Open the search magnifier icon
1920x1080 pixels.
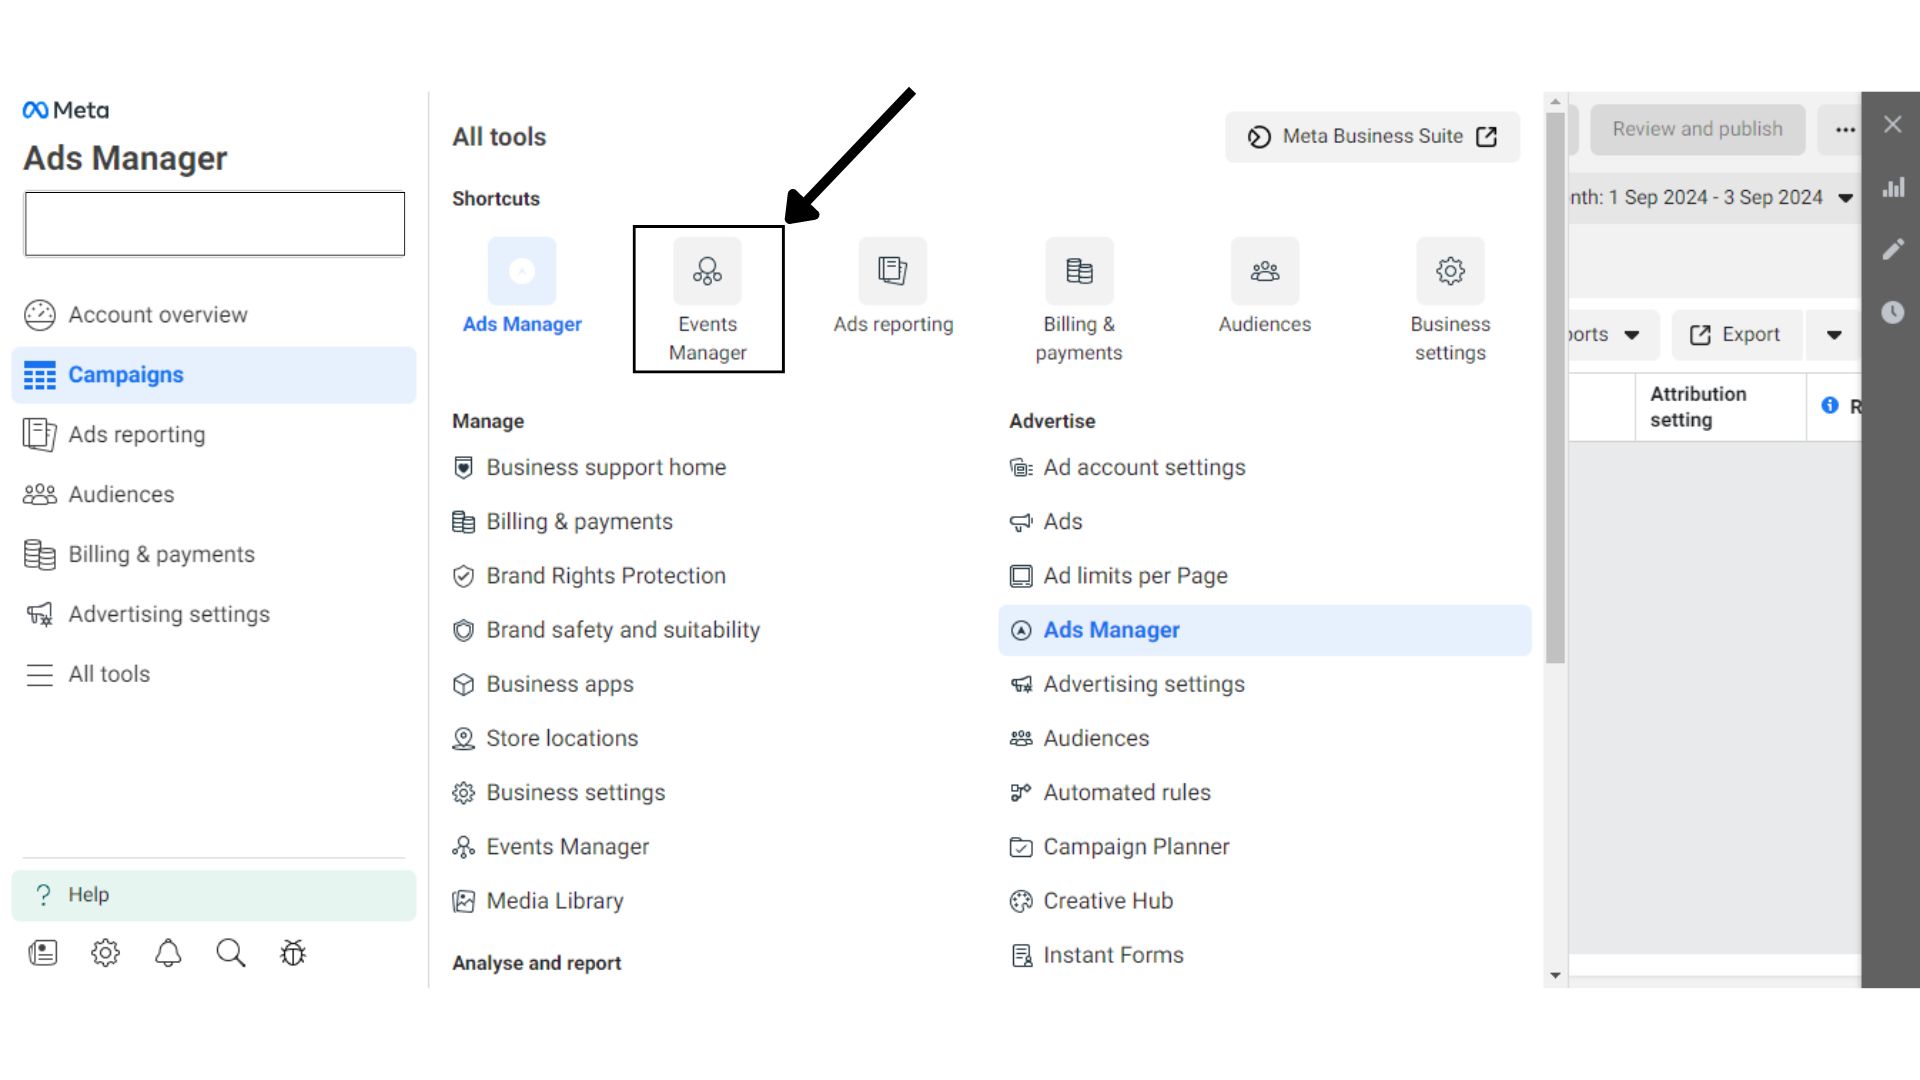pos(230,953)
